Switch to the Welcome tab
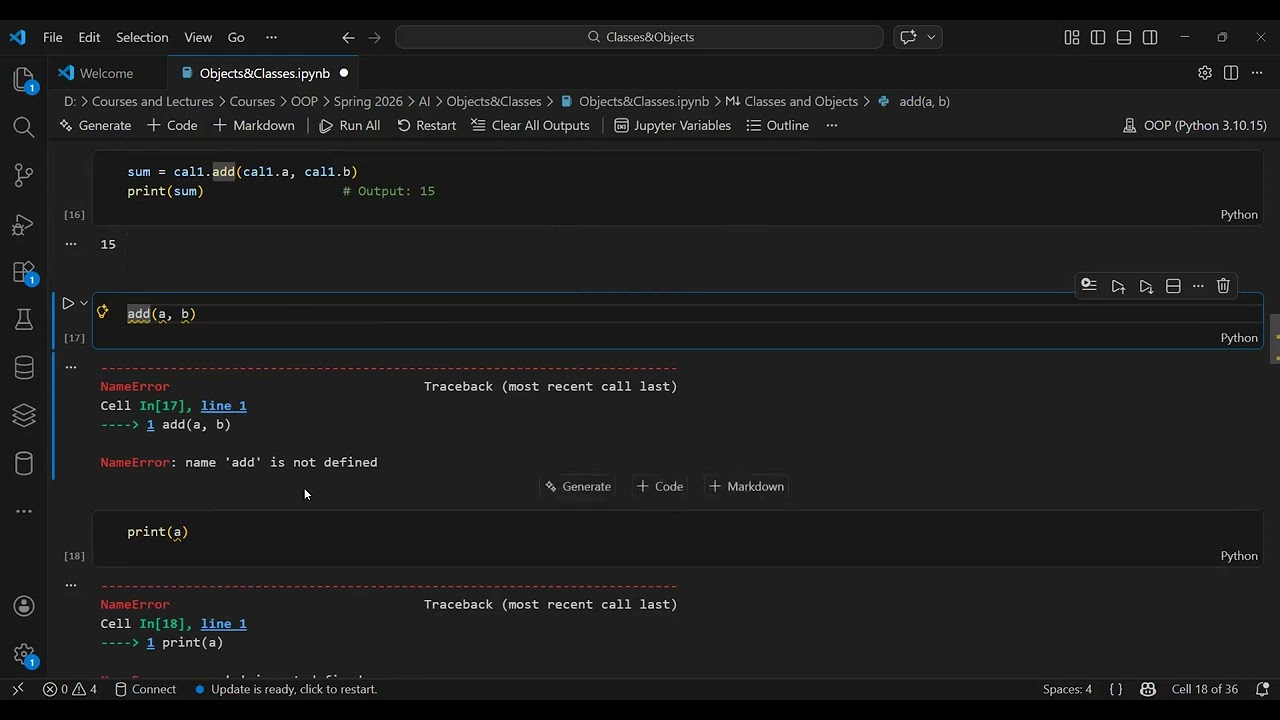Image resolution: width=1280 pixels, height=720 pixels. point(106,73)
